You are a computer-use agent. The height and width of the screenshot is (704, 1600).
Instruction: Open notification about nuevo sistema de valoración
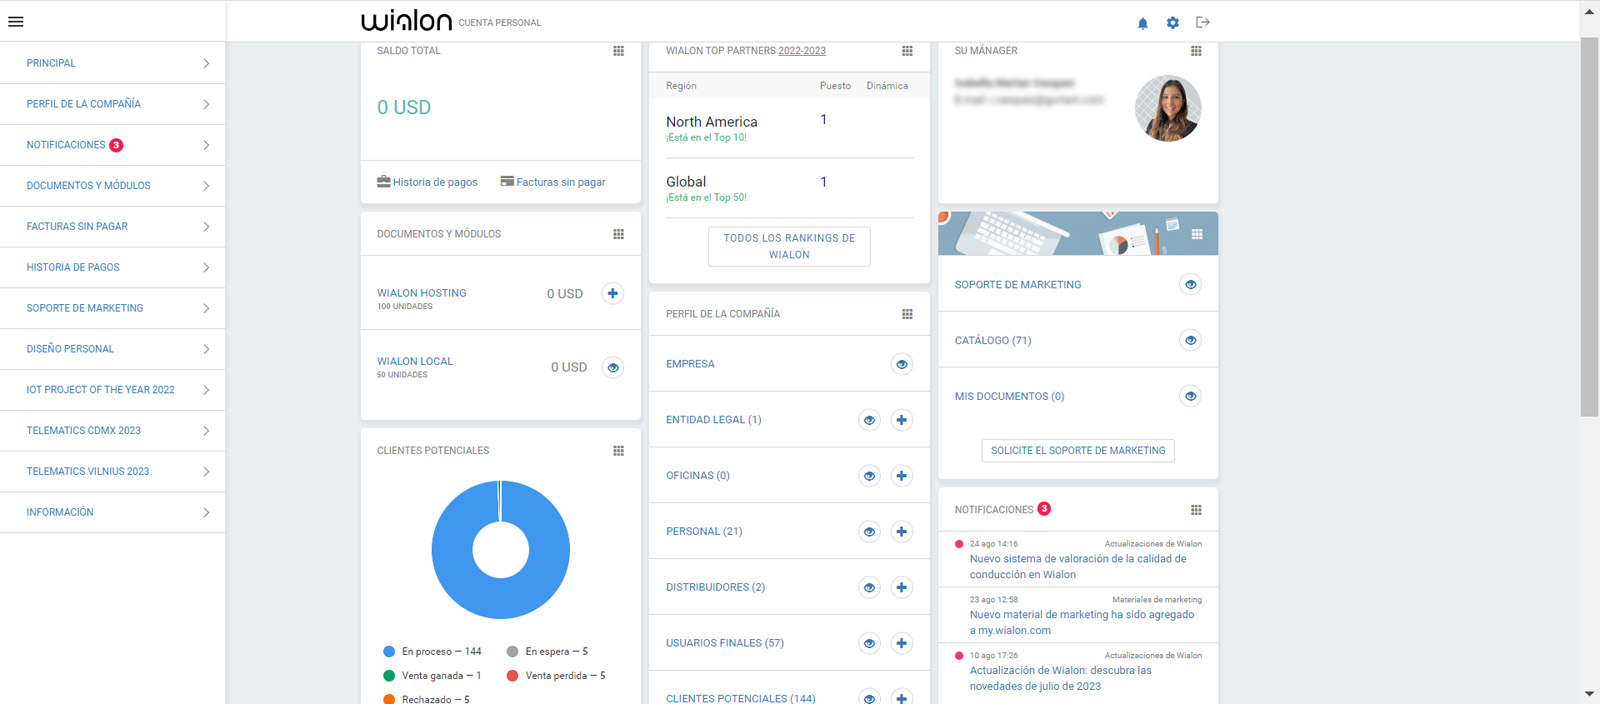point(1078,567)
